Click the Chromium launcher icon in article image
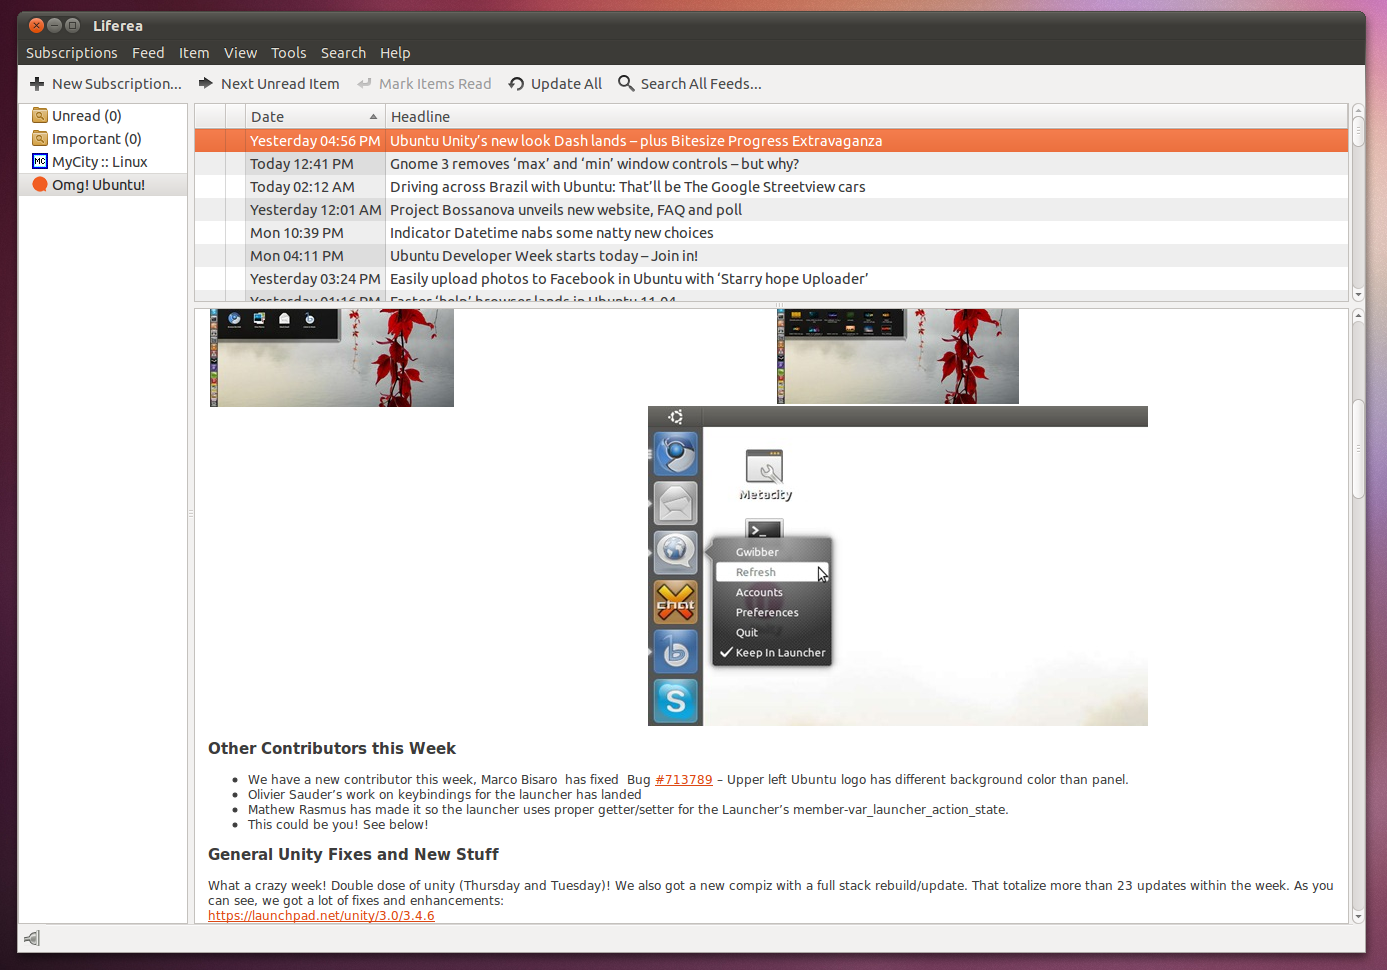 pos(676,453)
